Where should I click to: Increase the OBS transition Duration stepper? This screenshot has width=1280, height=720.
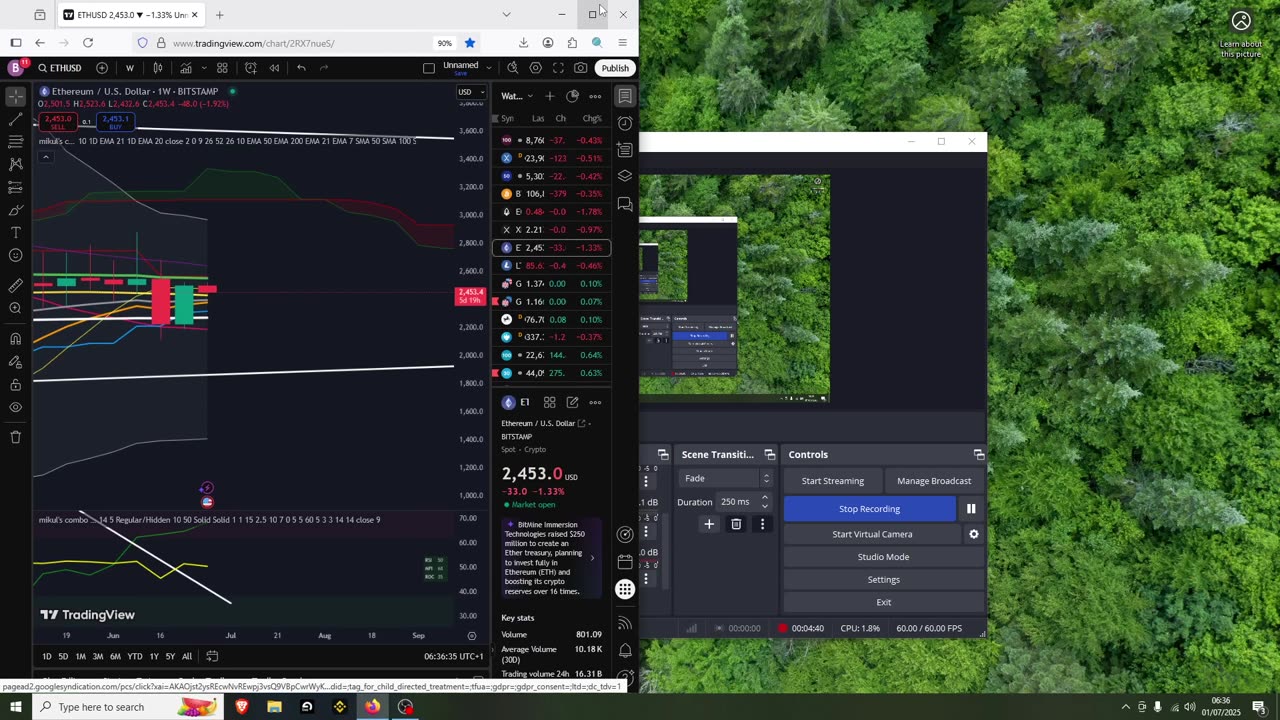click(765, 497)
